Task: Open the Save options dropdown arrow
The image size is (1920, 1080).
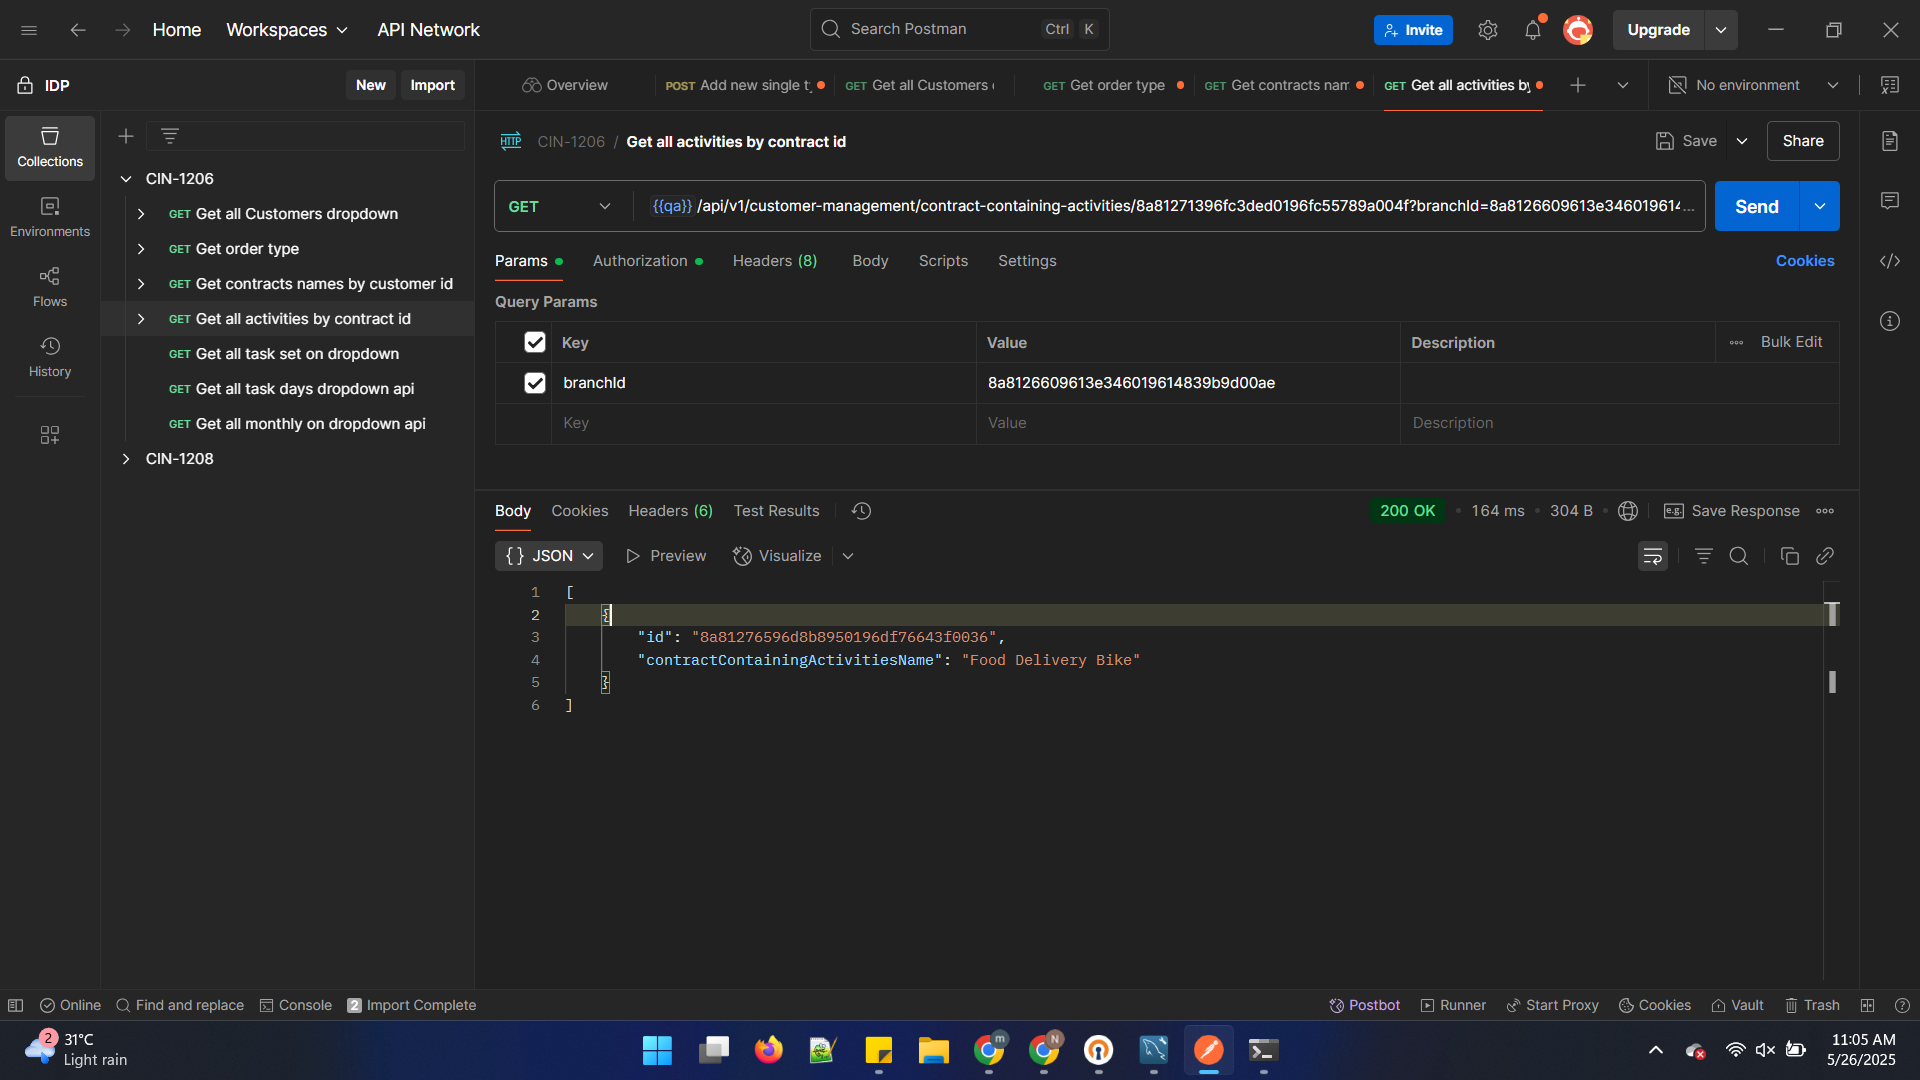Action: point(1742,141)
